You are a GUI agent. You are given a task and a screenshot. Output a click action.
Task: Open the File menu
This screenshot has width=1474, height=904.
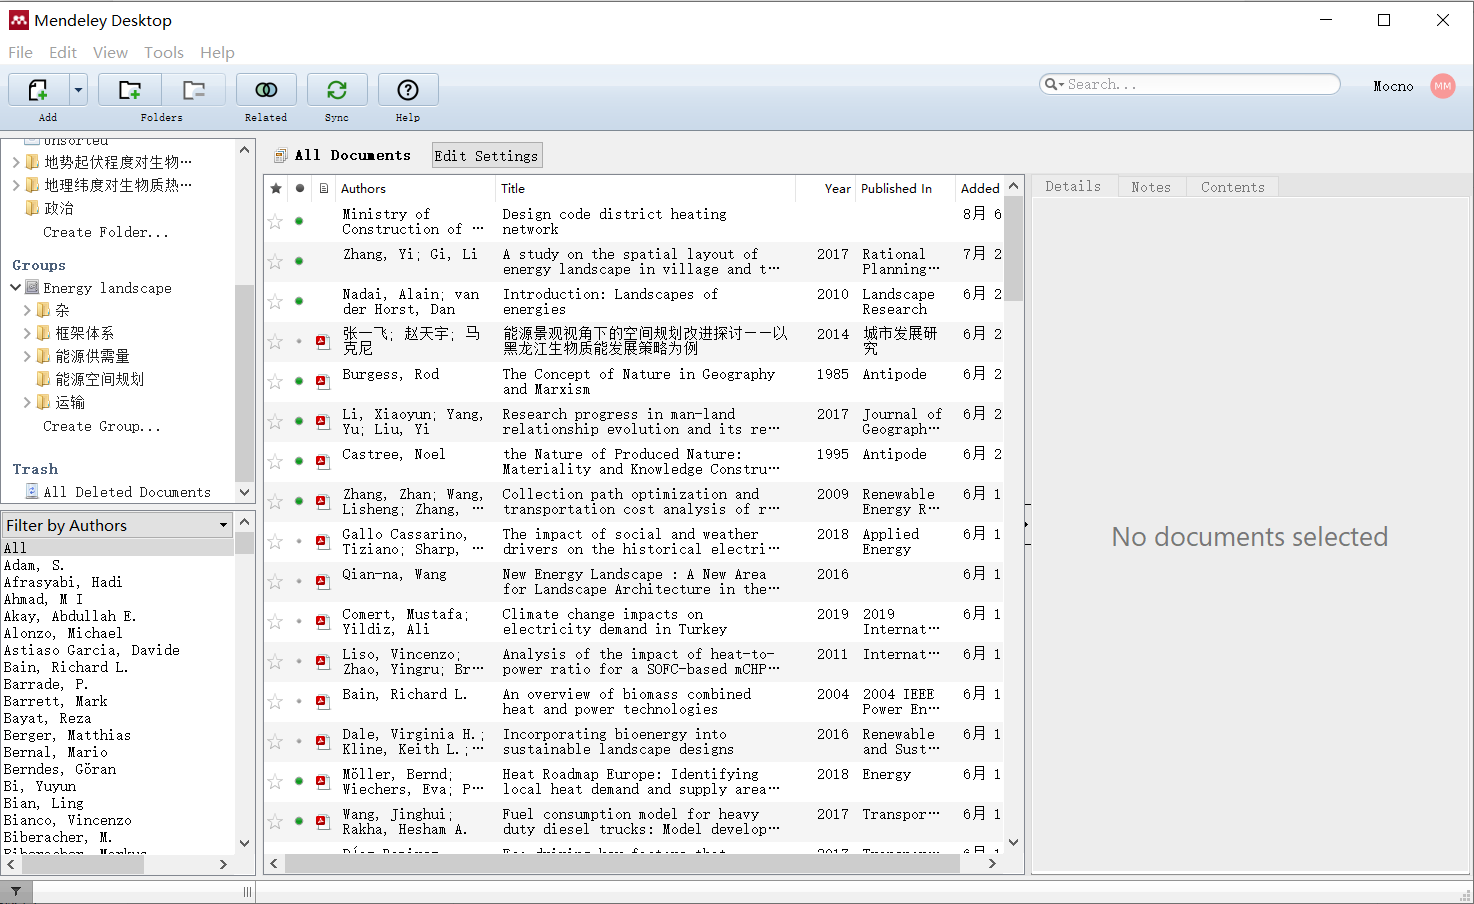click(20, 52)
